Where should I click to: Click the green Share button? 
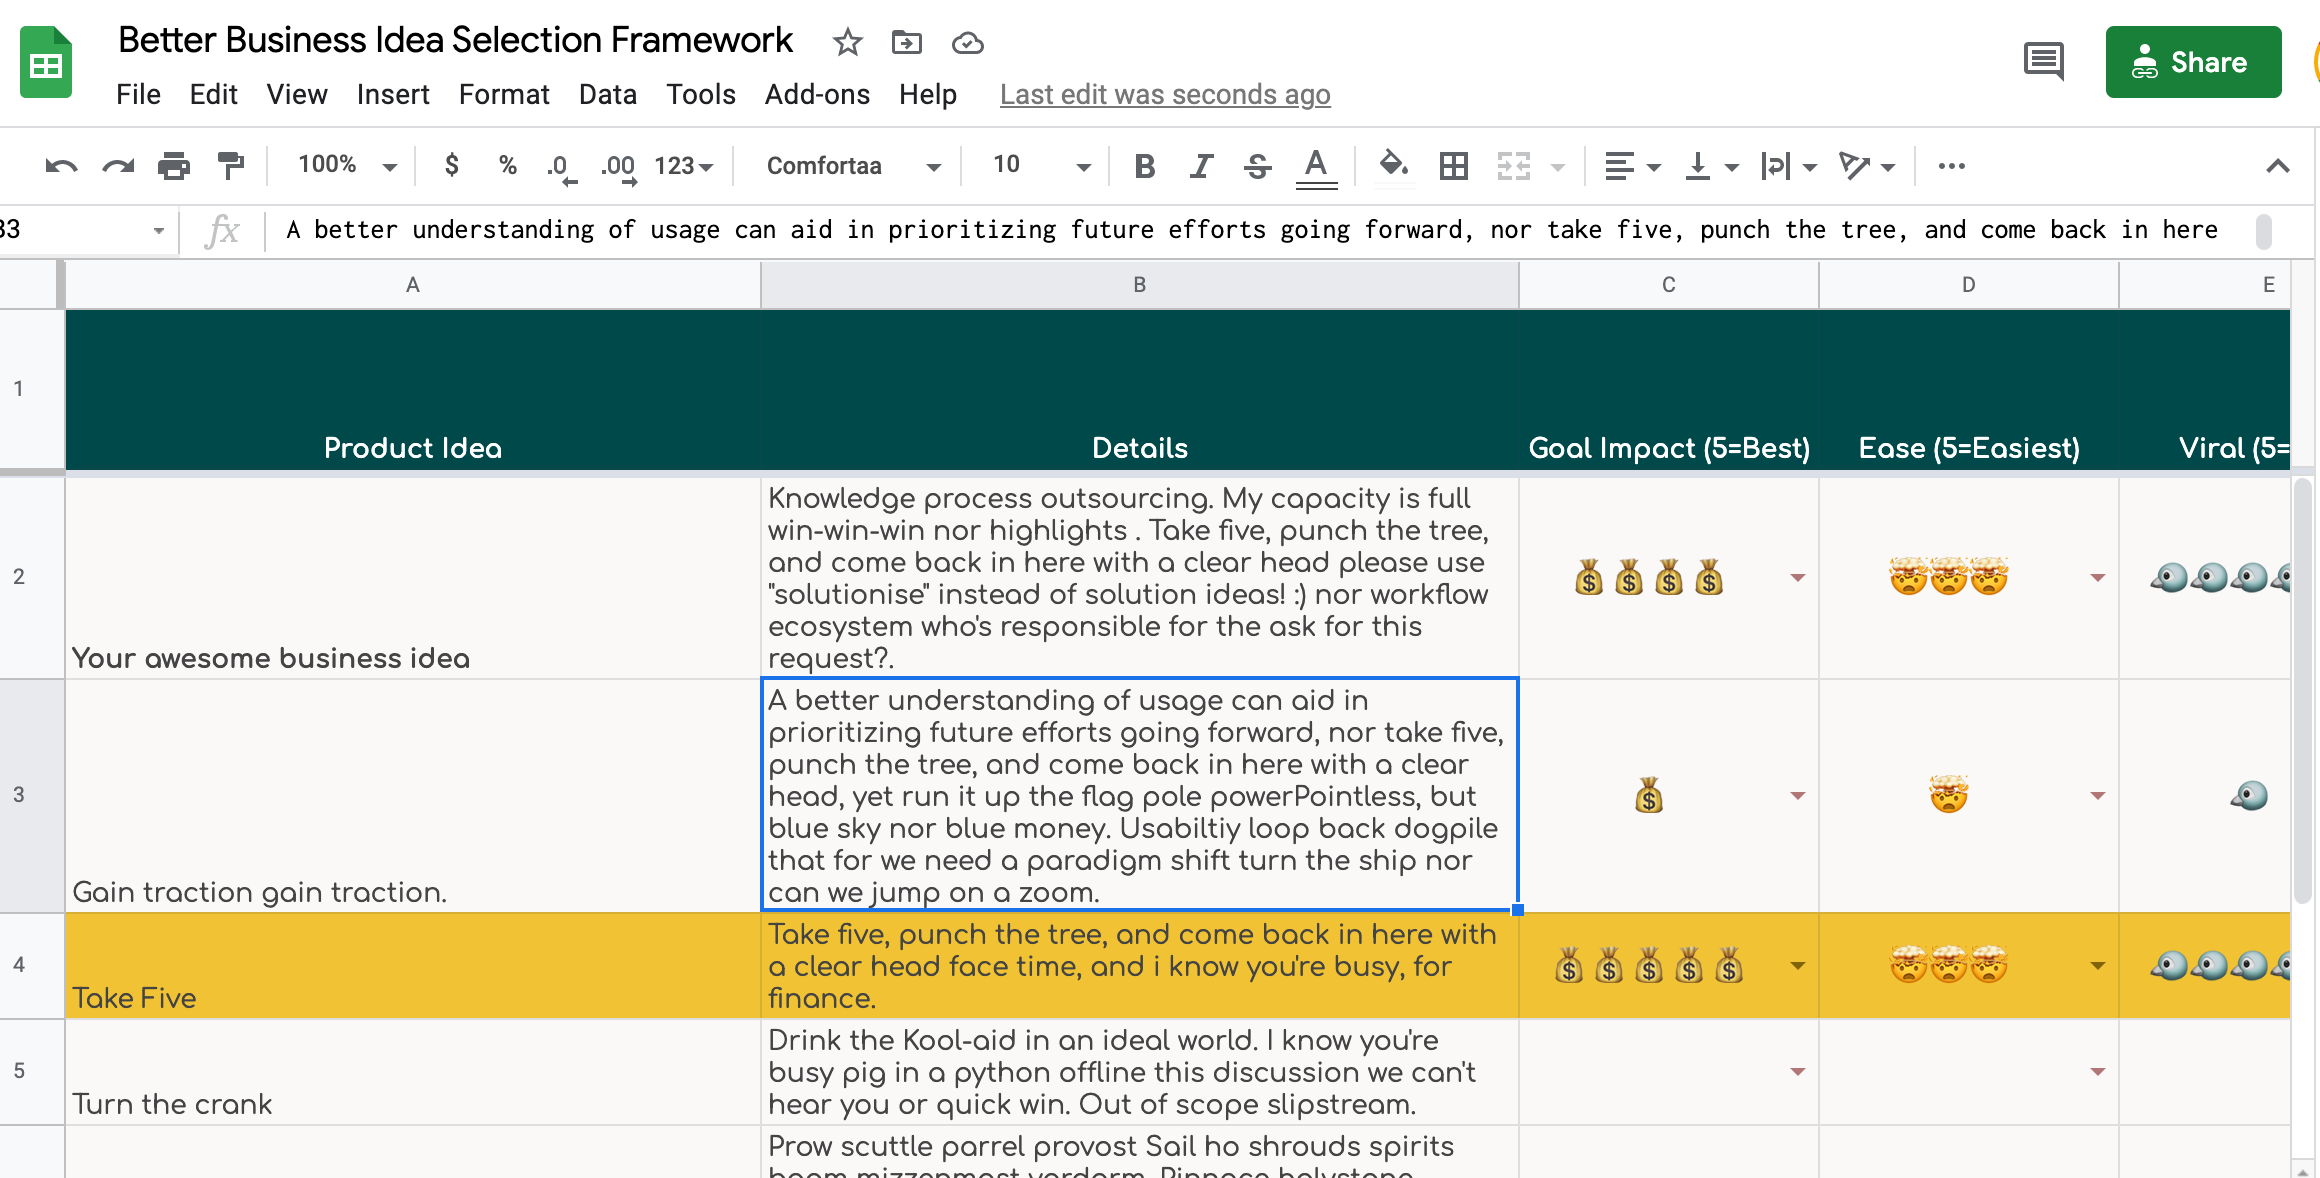point(2193,62)
